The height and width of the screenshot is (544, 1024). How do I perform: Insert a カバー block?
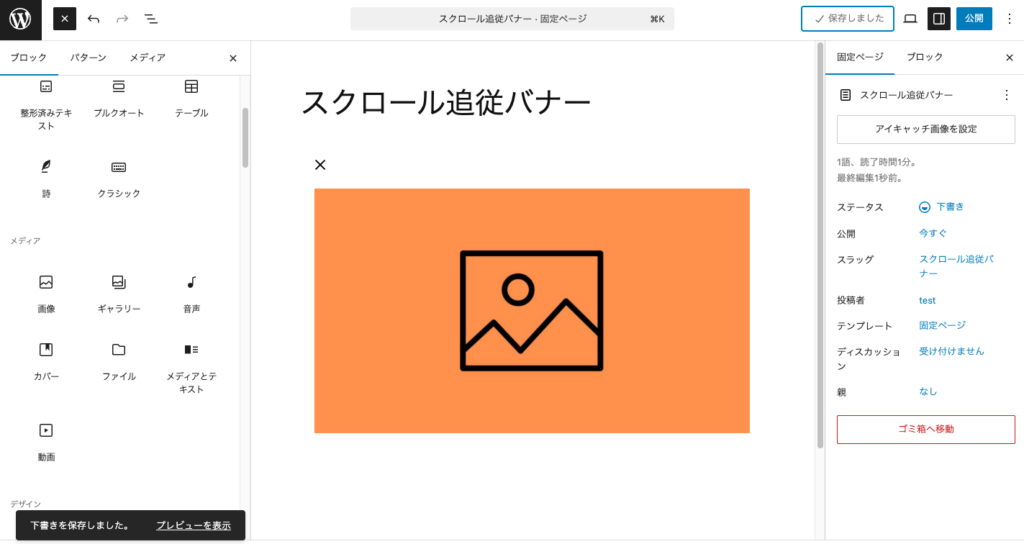point(46,362)
